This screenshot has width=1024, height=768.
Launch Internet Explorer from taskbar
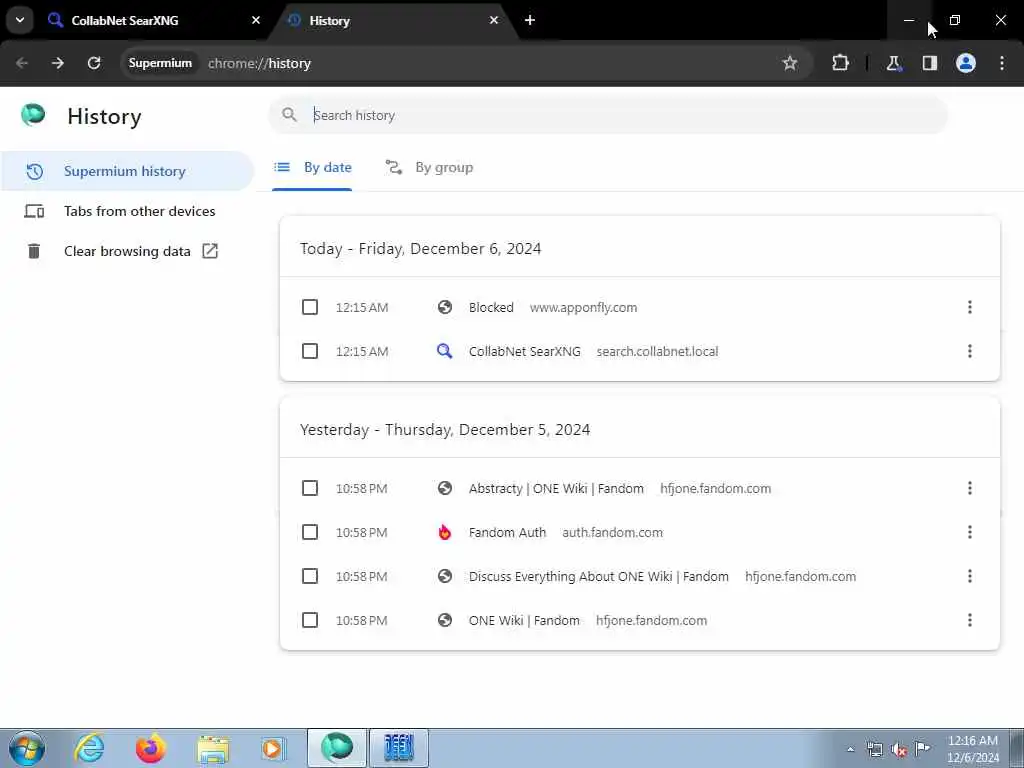(x=89, y=748)
